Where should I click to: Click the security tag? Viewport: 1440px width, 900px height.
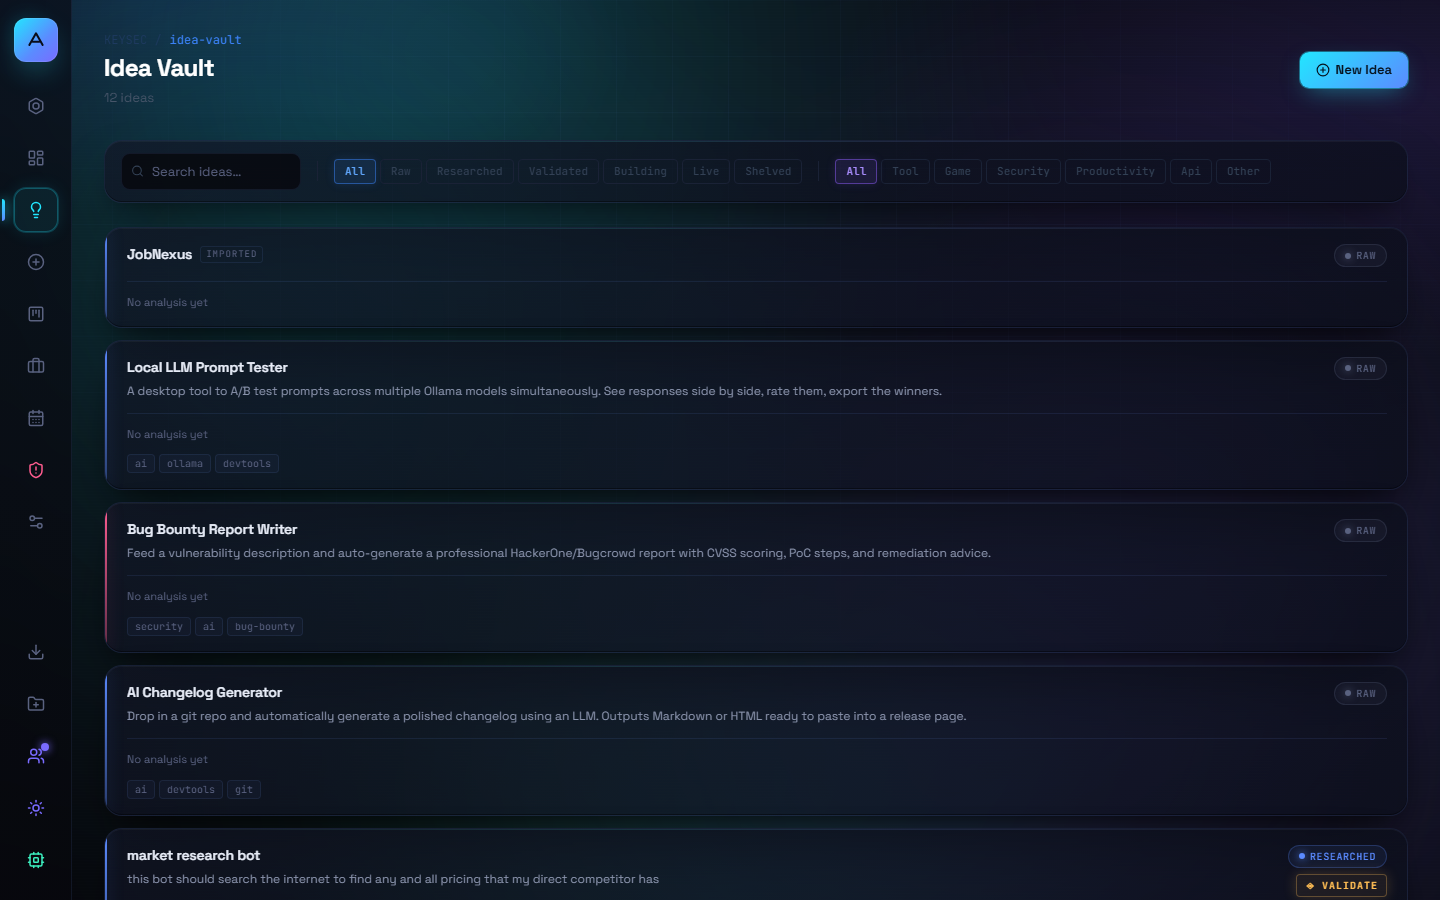[159, 627]
